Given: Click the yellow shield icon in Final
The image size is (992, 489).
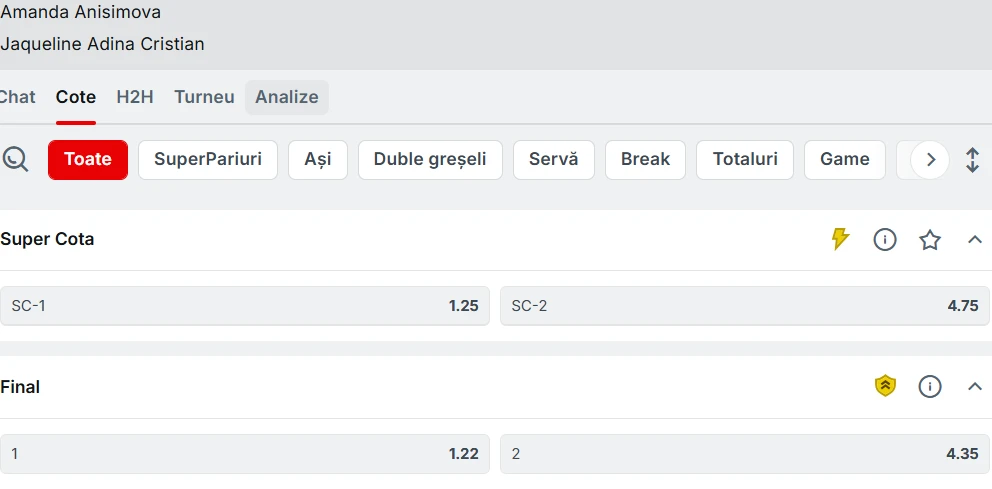Looking at the screenshot, I should coord(885,387).
